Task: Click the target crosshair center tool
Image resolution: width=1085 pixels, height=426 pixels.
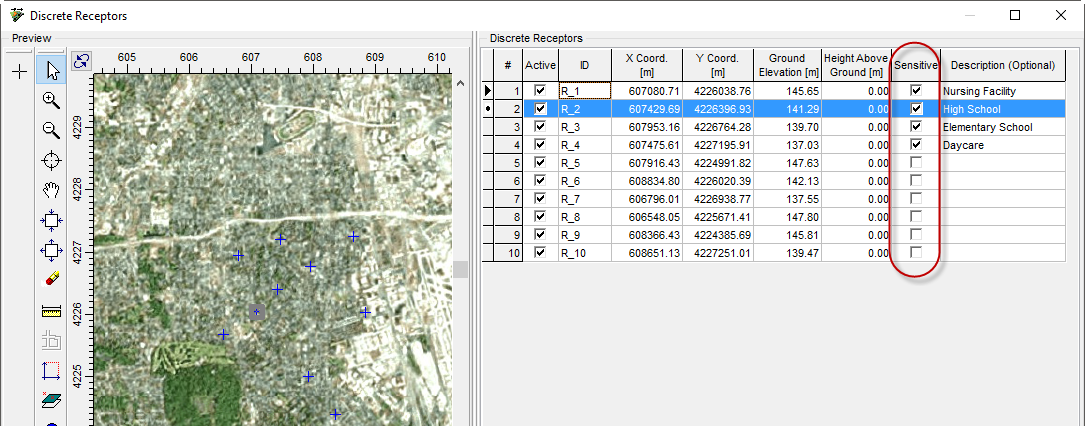Action: pos(52,161)
